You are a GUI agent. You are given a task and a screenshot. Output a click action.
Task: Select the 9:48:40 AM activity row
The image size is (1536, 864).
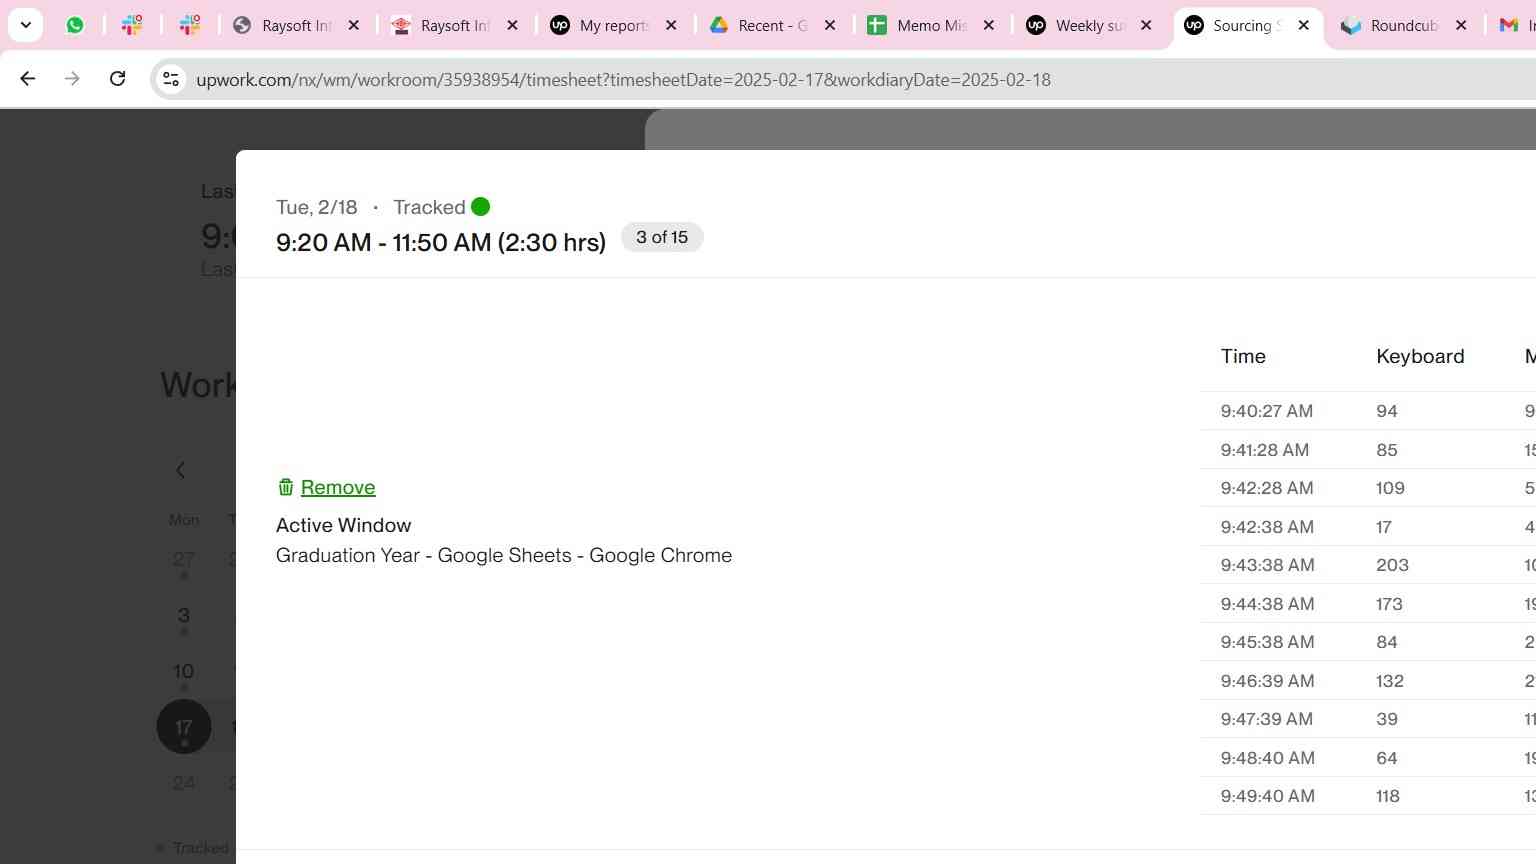coord(1368,758)
